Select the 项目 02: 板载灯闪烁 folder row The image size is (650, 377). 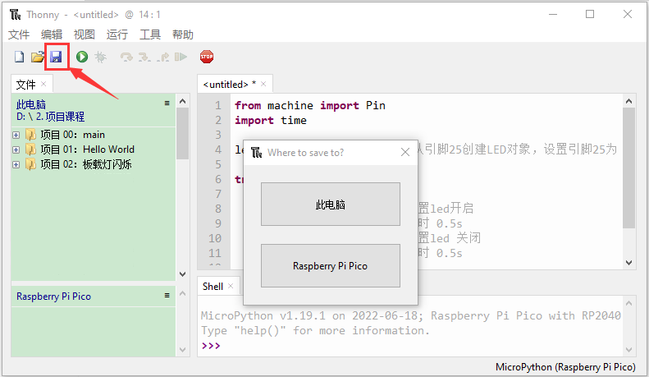[x=93, y=164]
